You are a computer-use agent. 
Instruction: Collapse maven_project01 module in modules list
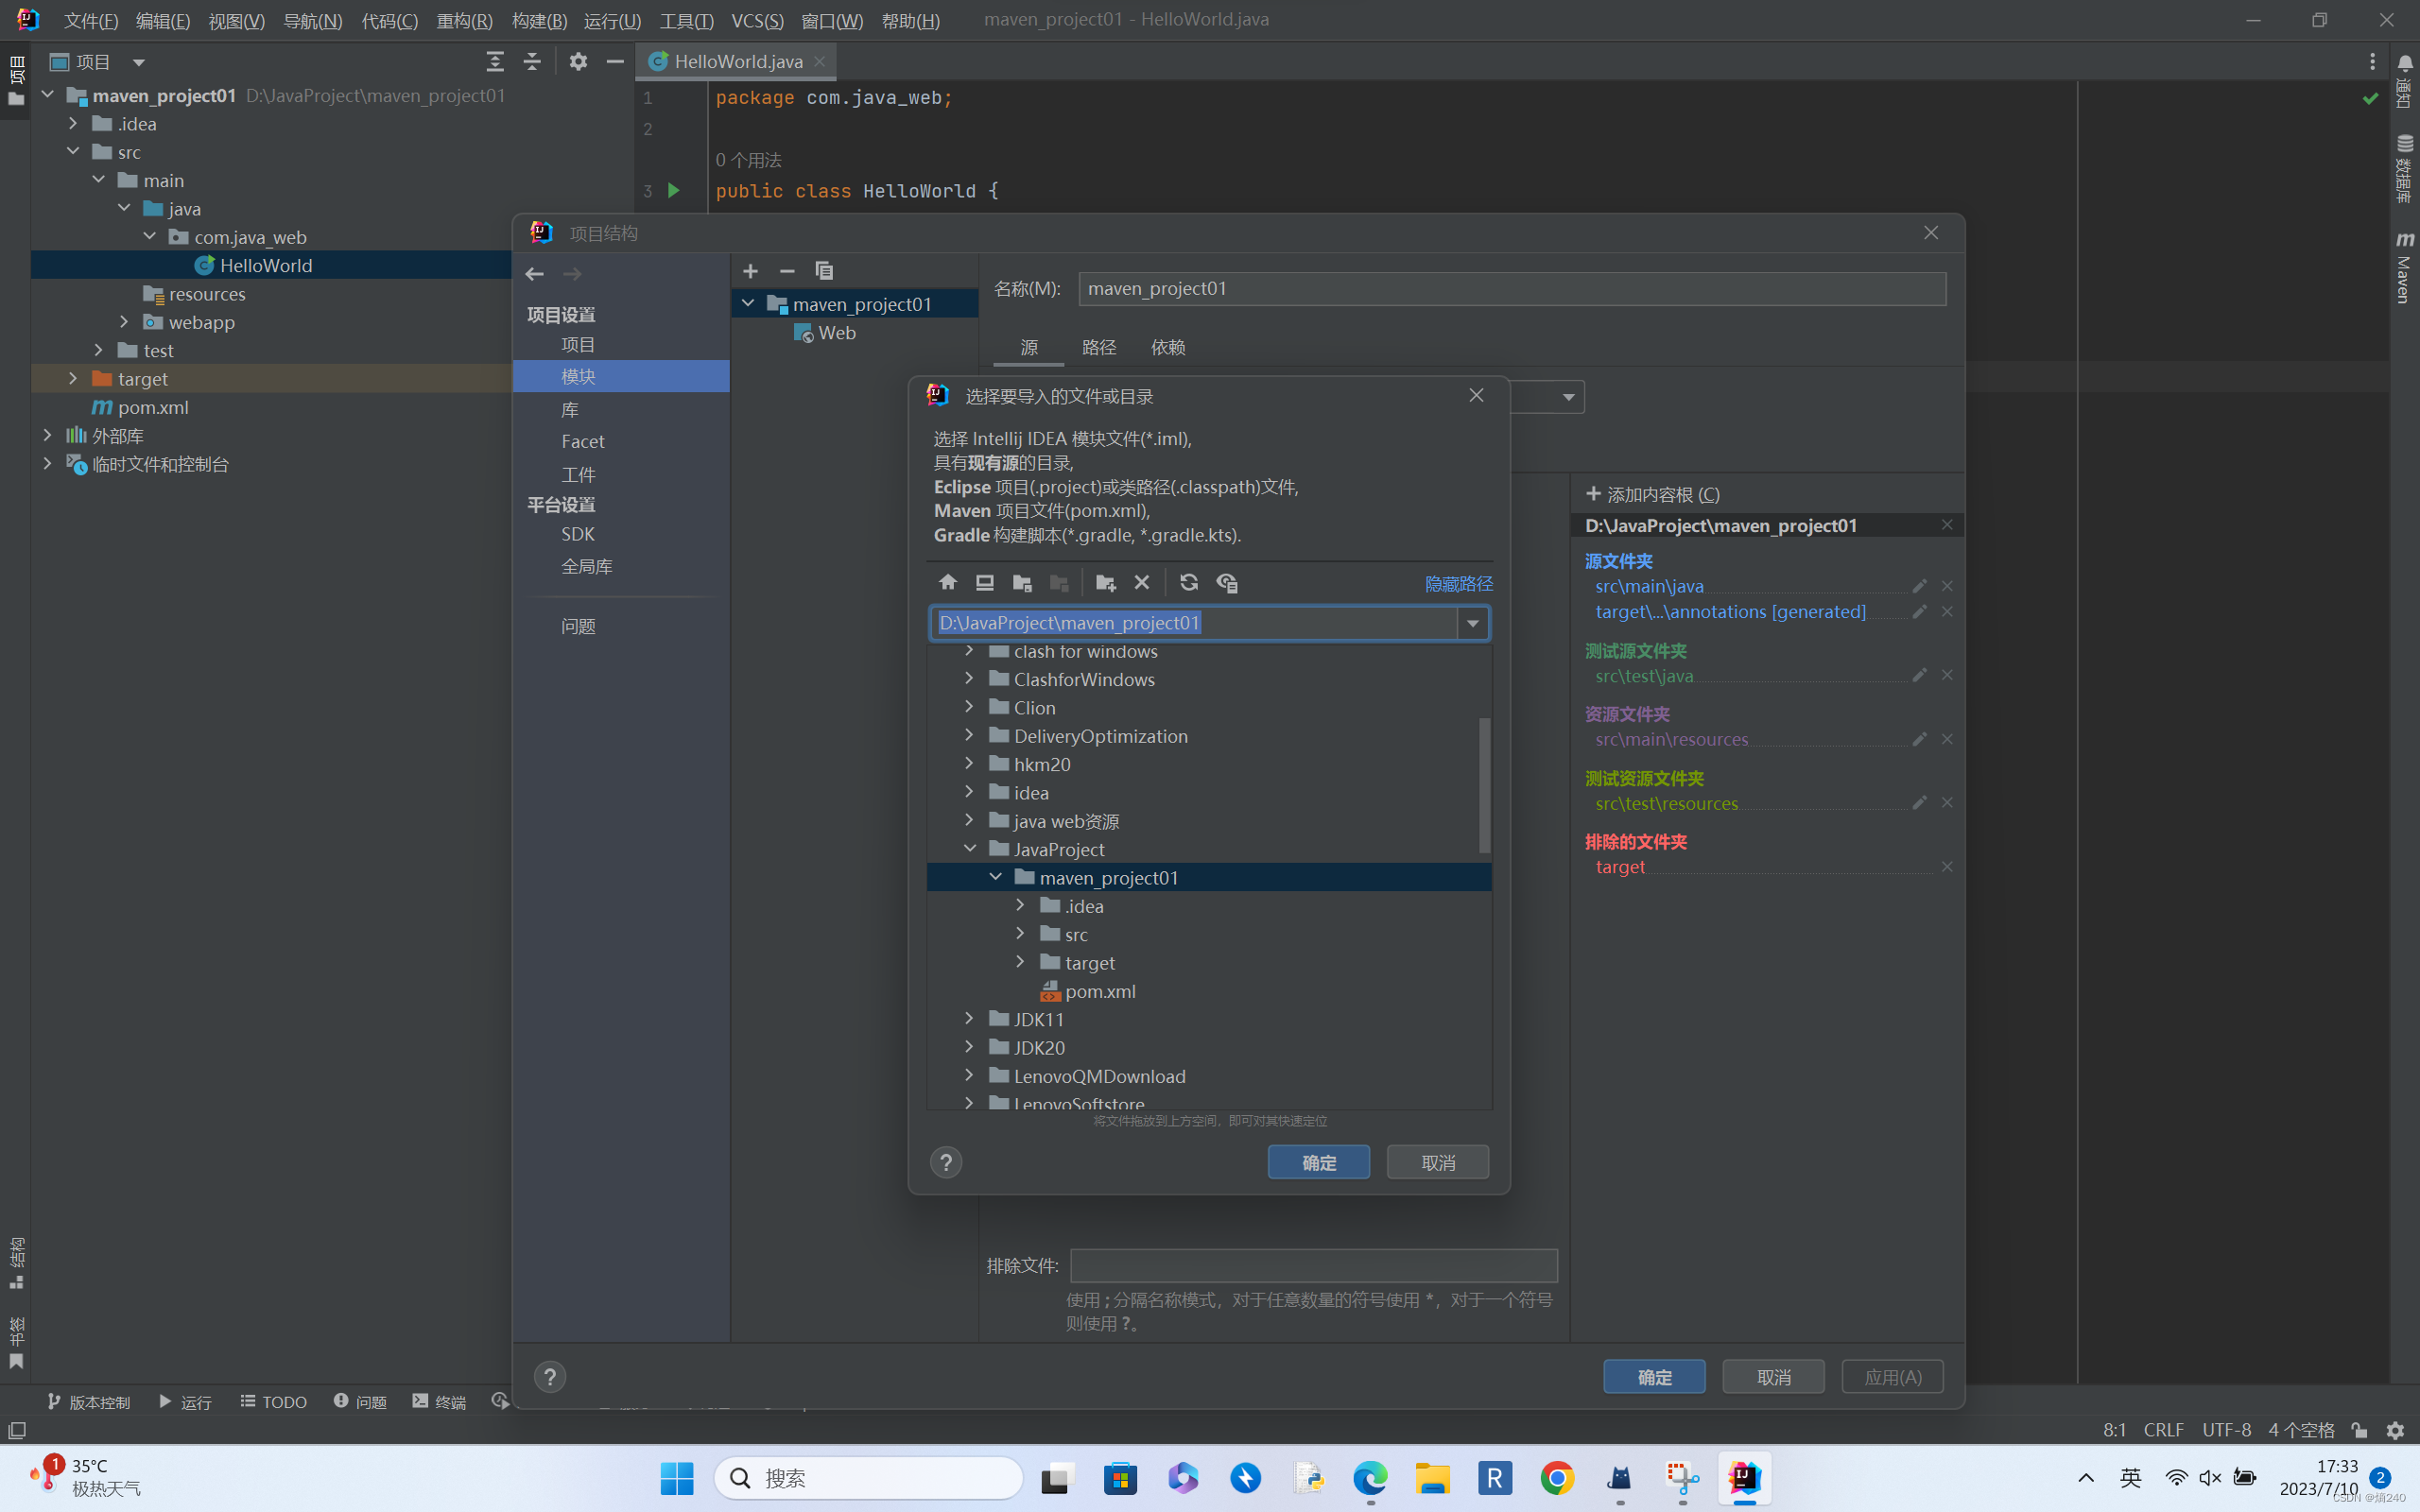click(x=748, y=303)
